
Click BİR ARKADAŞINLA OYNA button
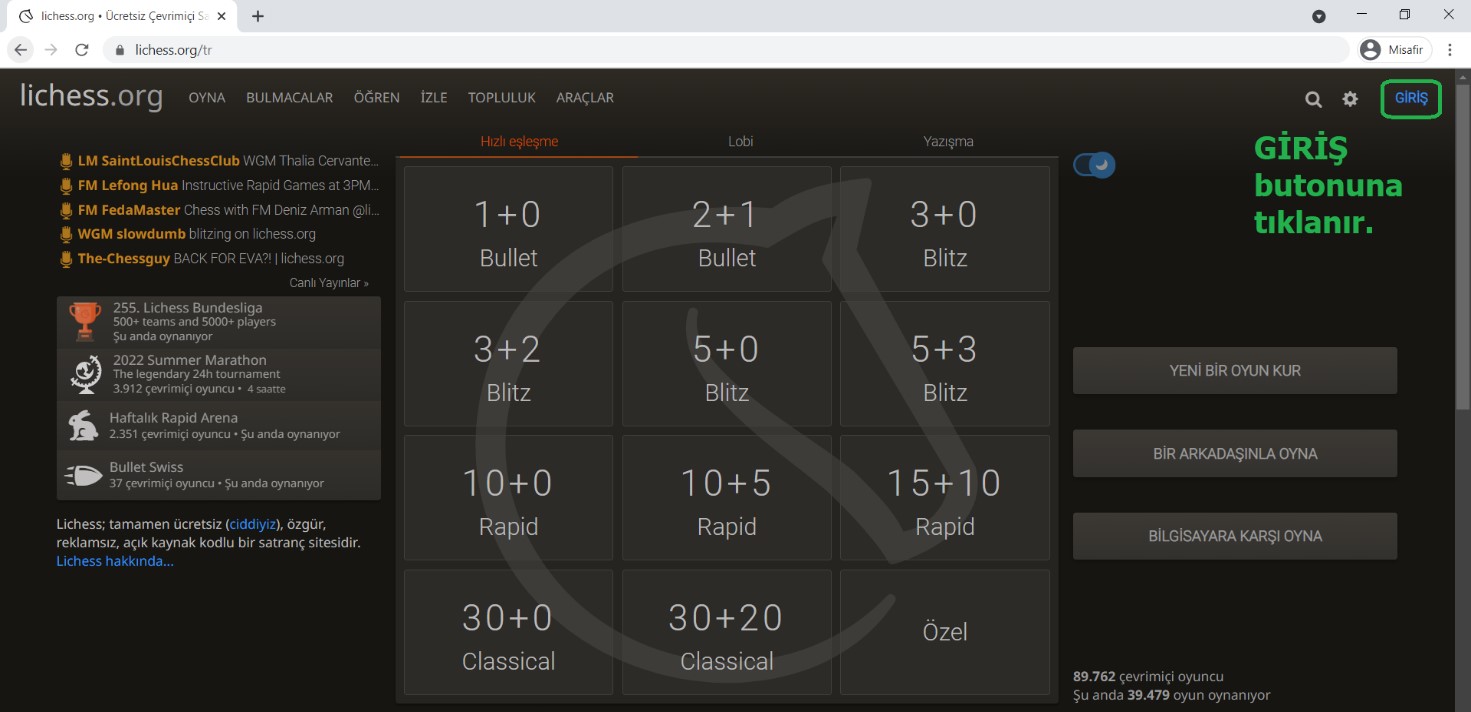1235,454
